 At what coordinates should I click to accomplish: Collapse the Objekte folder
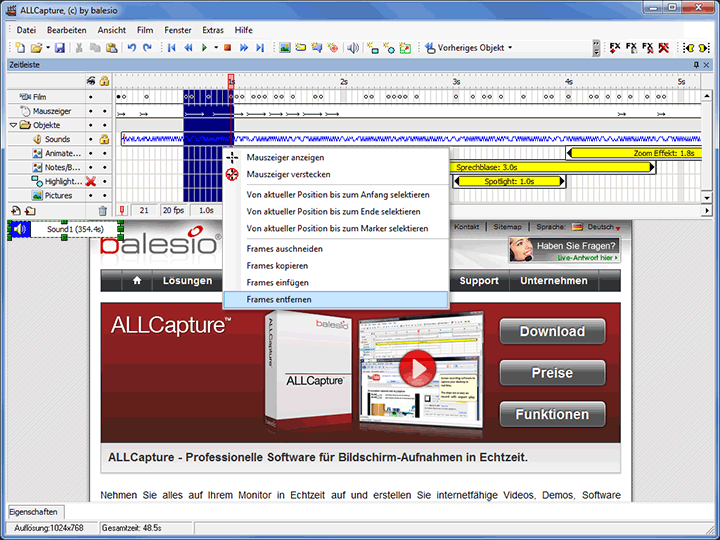13,125
